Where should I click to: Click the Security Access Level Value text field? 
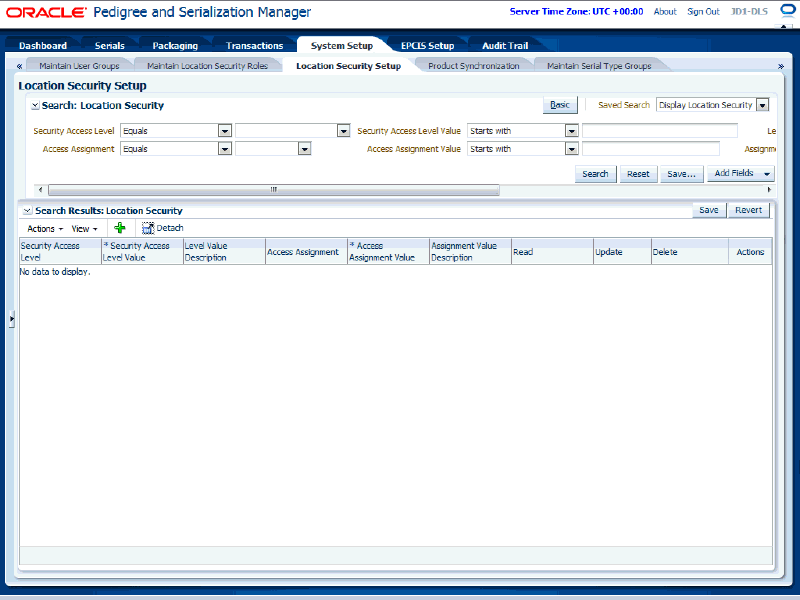coord(660,131)
